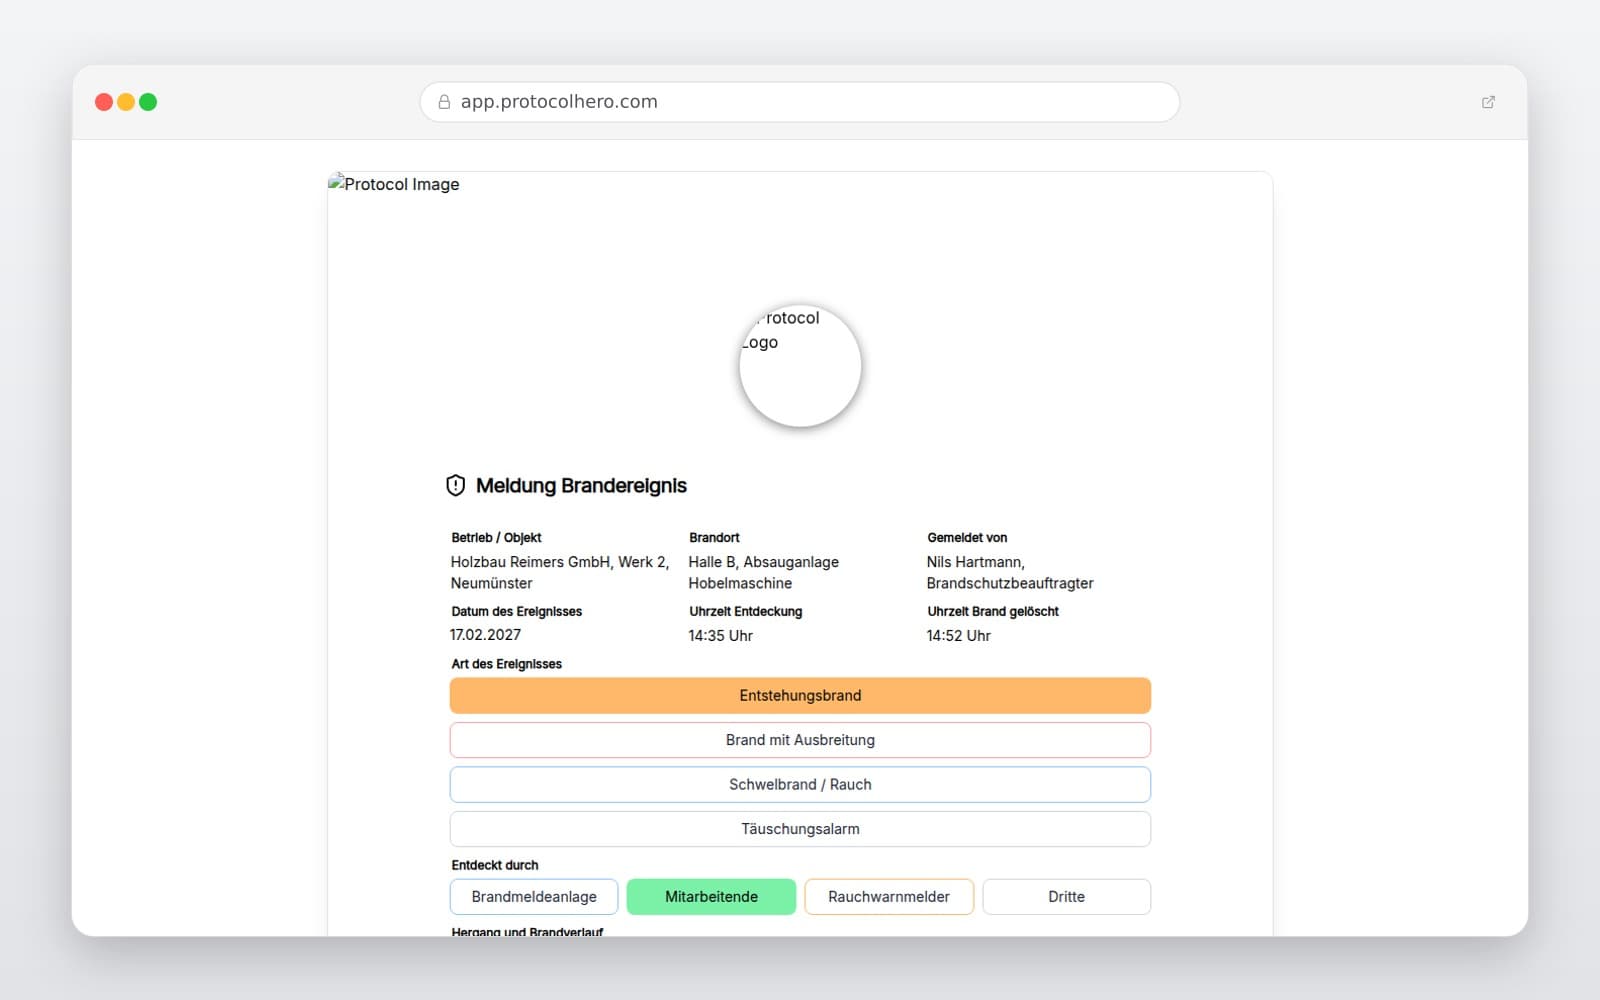
Task: Click the Datum des Ereignisses label
Action: click(x=516, y=612)
